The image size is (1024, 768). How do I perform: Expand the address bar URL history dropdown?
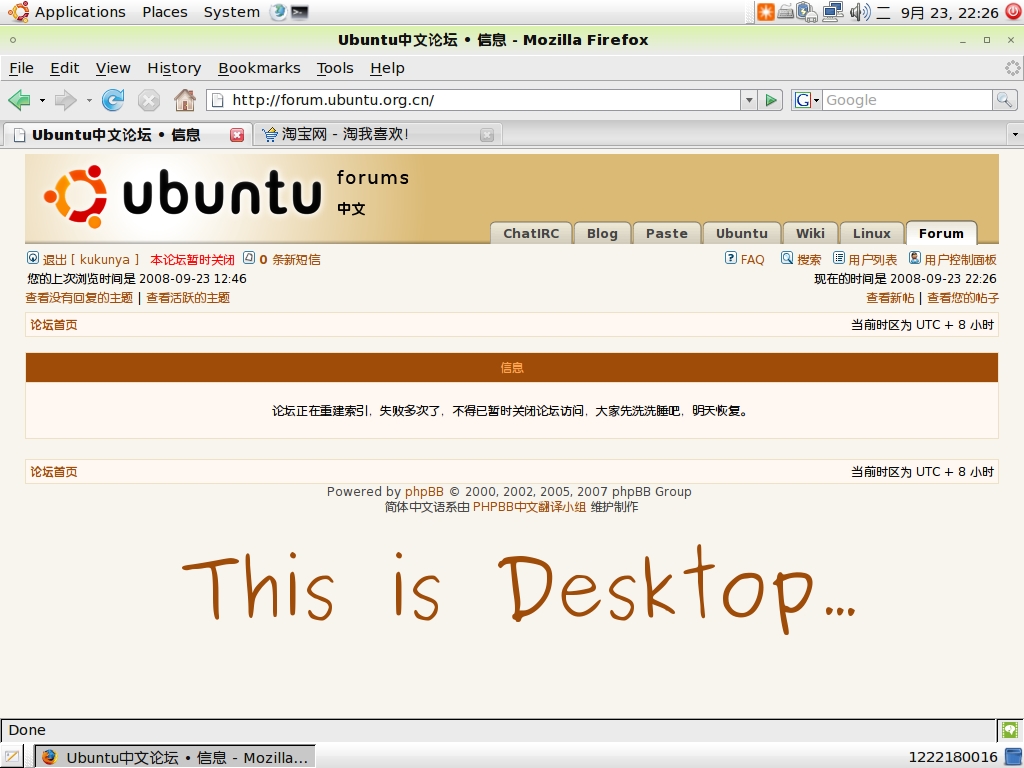click(749, 100)
